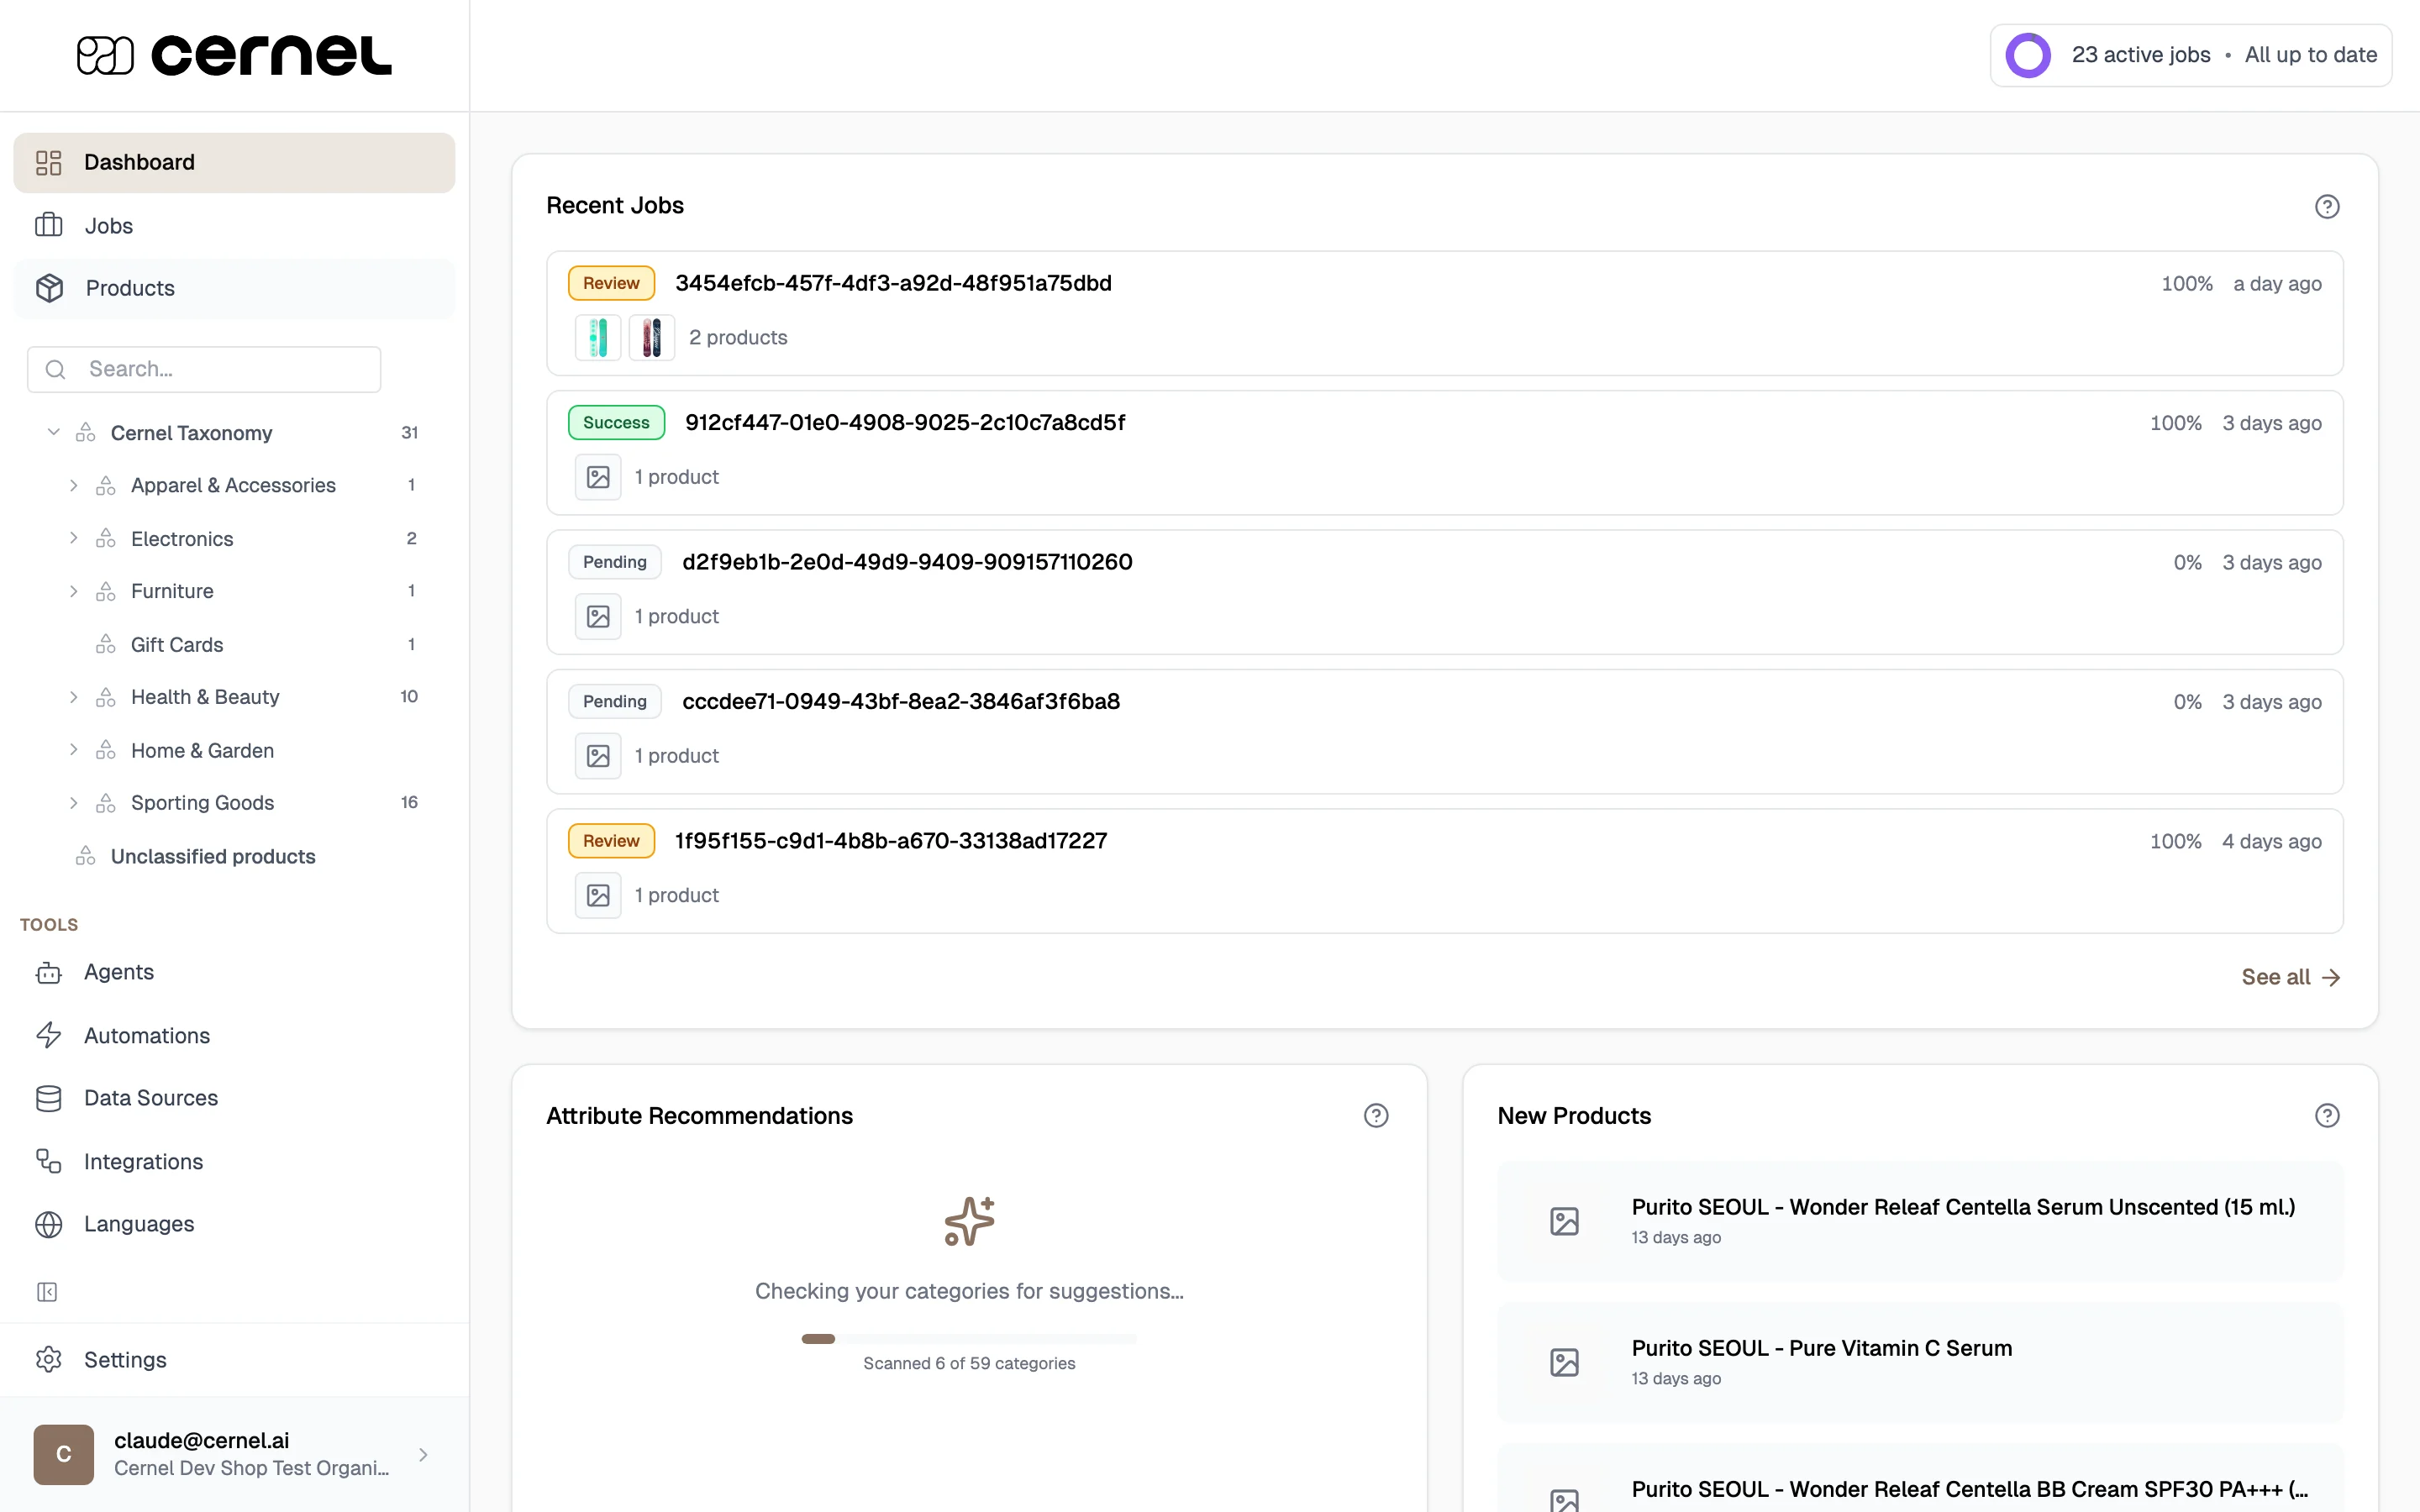Viewport: 2420px width, 1512px height.
Task: Click the Electronics category icon
Action: (106, 538)
